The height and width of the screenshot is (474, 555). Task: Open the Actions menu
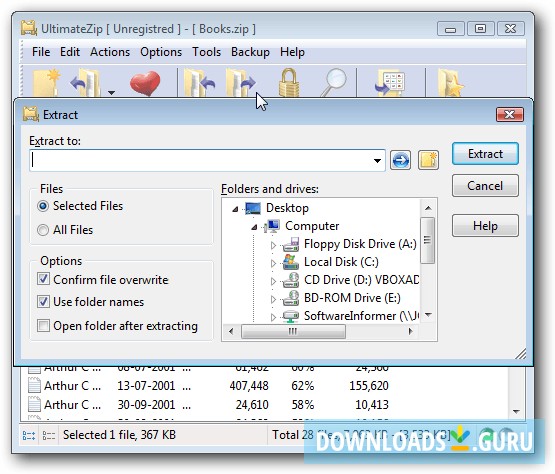(110, 52)
